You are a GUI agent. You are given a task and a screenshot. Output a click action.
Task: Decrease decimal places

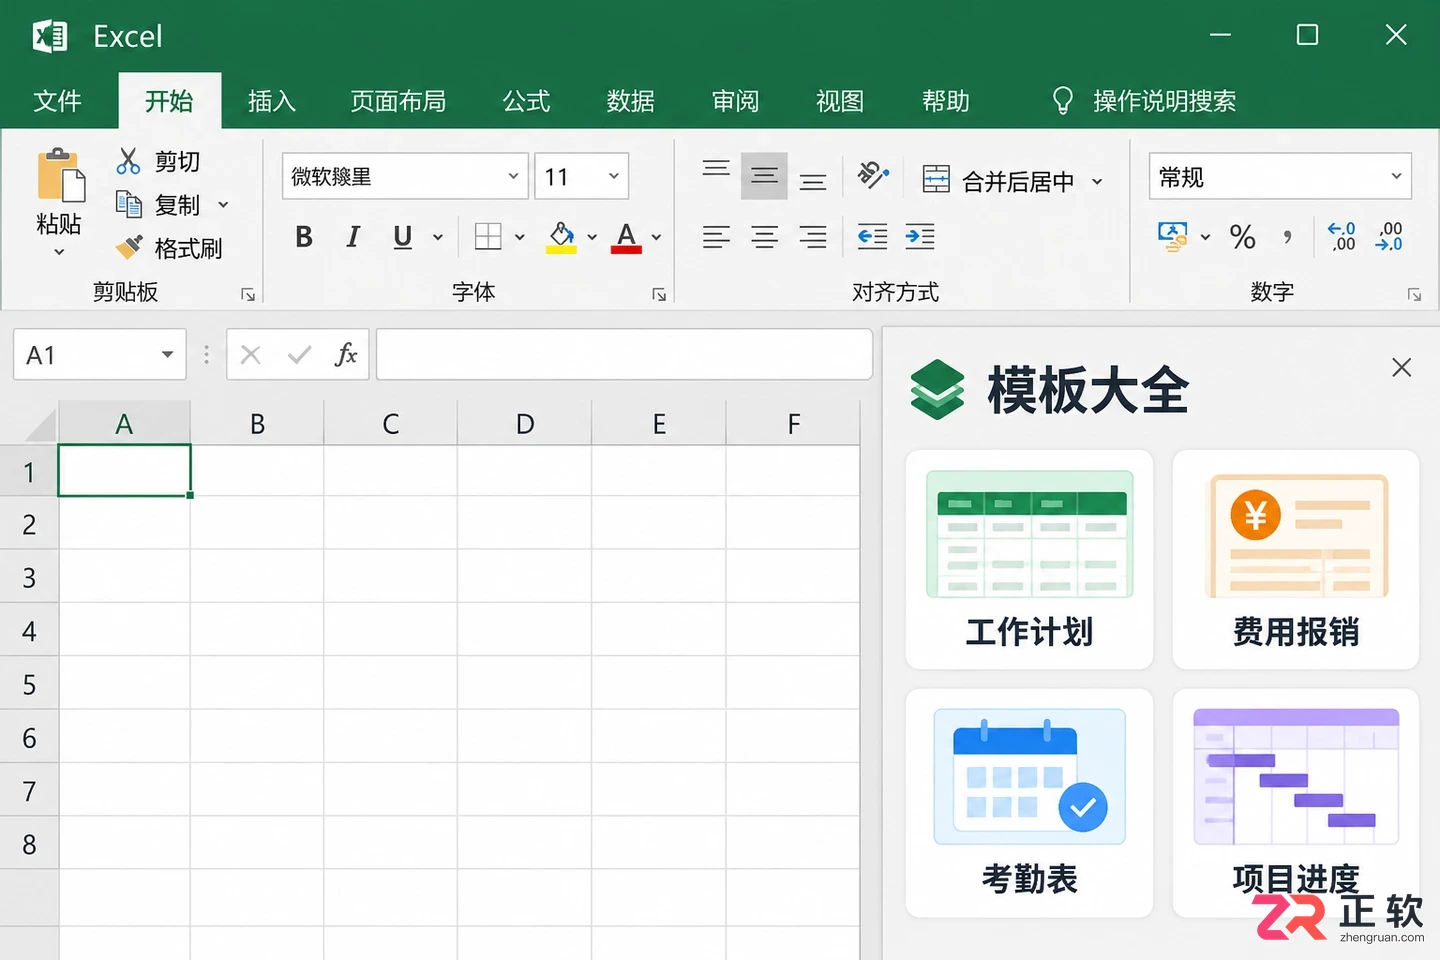click(x=1390, y=237)
